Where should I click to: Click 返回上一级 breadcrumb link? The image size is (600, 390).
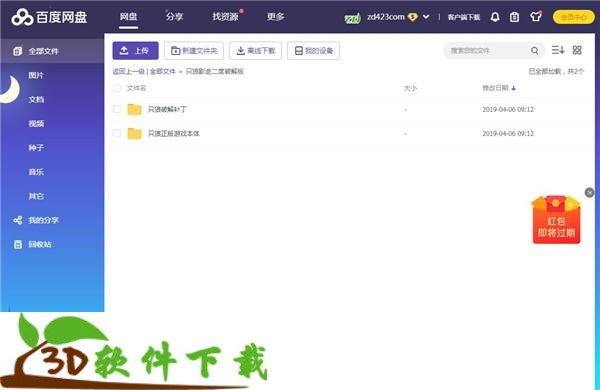[129, 71]
